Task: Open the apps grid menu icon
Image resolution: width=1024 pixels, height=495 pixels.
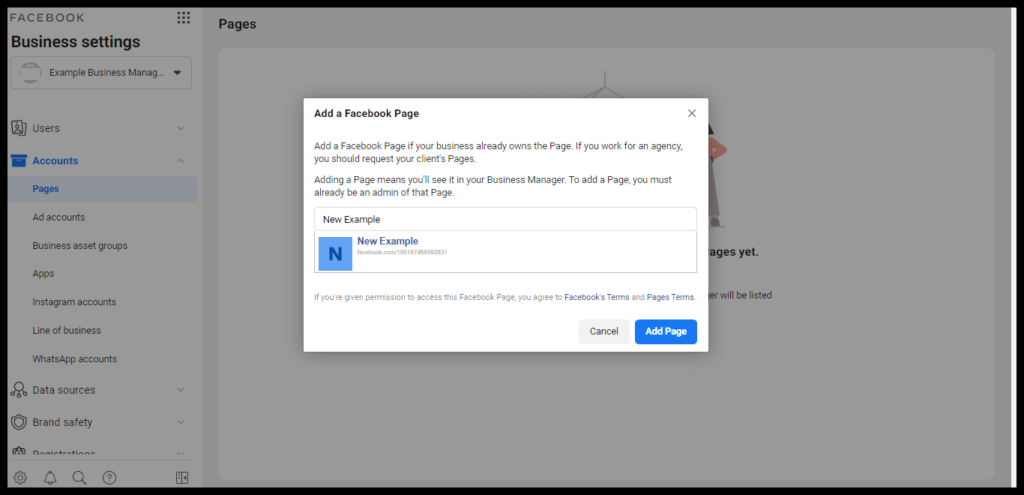Action: pos(184,18)
